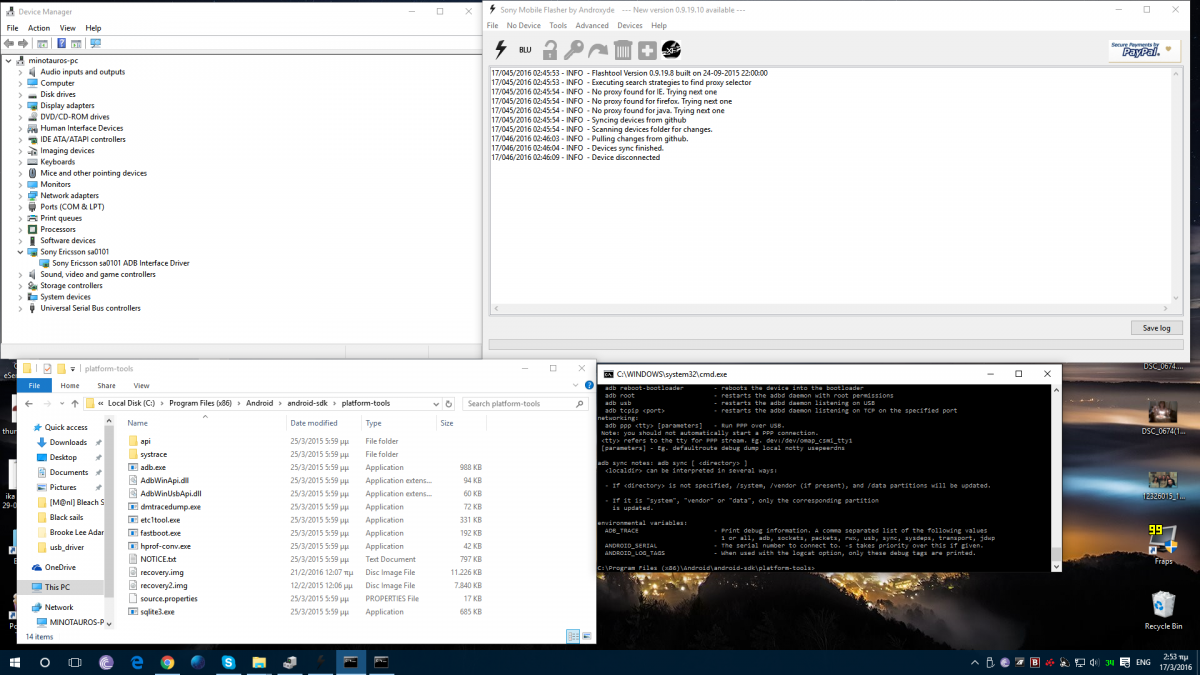Select Human Interface Devices in device tree
This screenshot has height=675, width=1200.
tap(82, 128)
